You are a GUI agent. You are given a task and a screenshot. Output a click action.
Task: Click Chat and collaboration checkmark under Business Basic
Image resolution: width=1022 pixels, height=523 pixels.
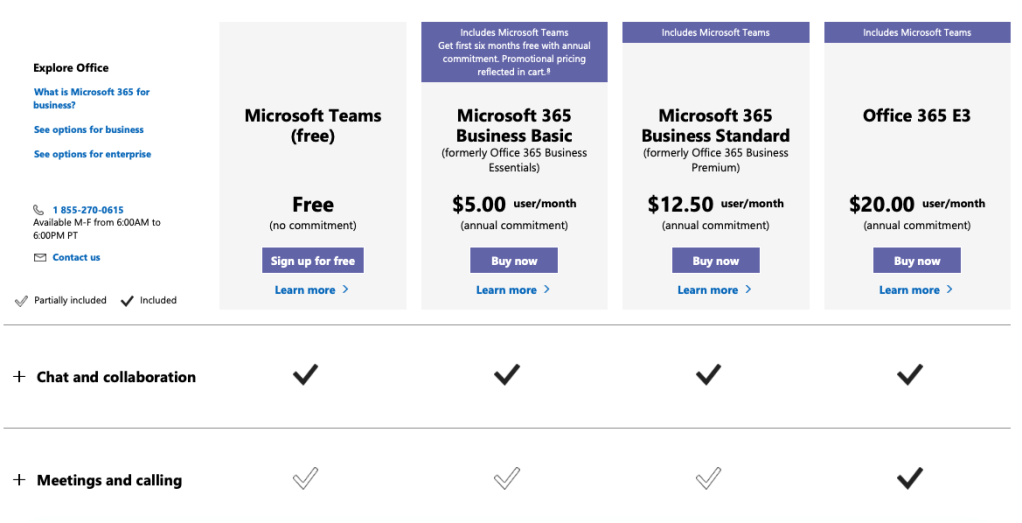click(507, 375)
